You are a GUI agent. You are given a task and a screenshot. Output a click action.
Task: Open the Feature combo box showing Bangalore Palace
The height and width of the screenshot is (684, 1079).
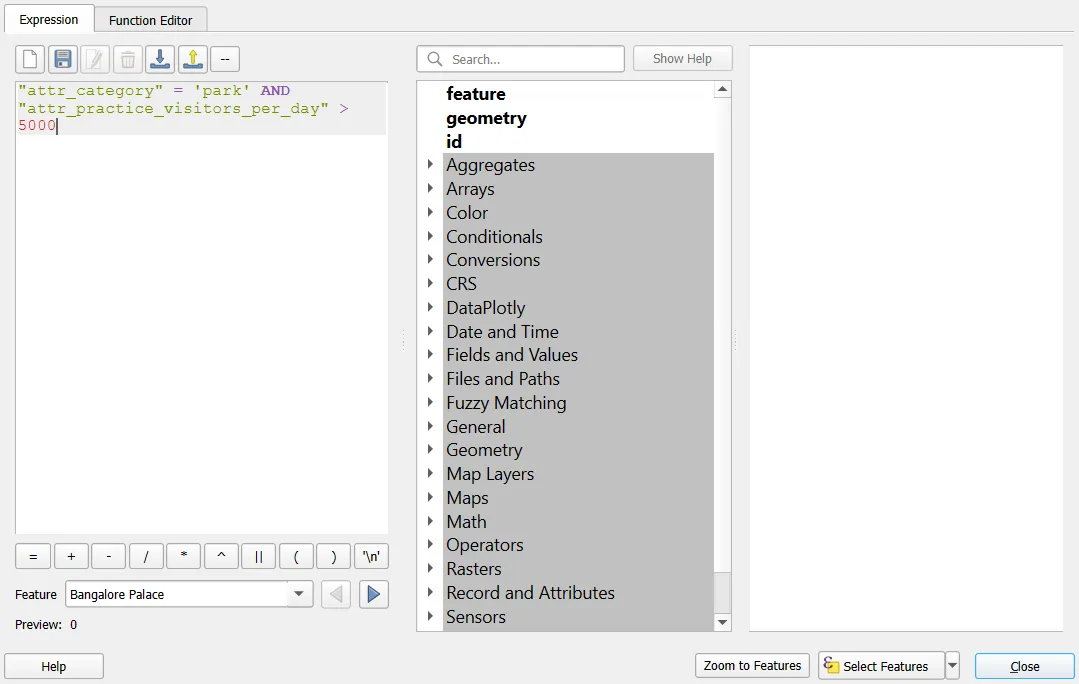point(189,595)
